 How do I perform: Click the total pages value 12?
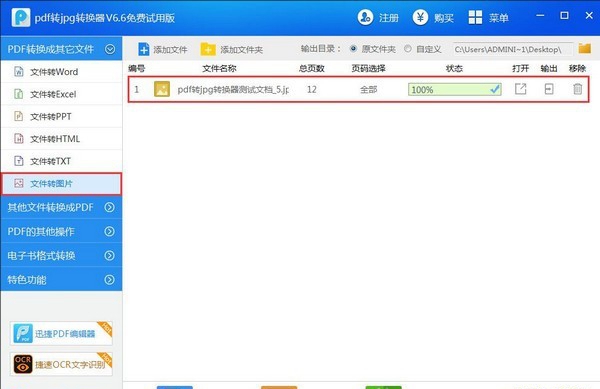(312, 90)
